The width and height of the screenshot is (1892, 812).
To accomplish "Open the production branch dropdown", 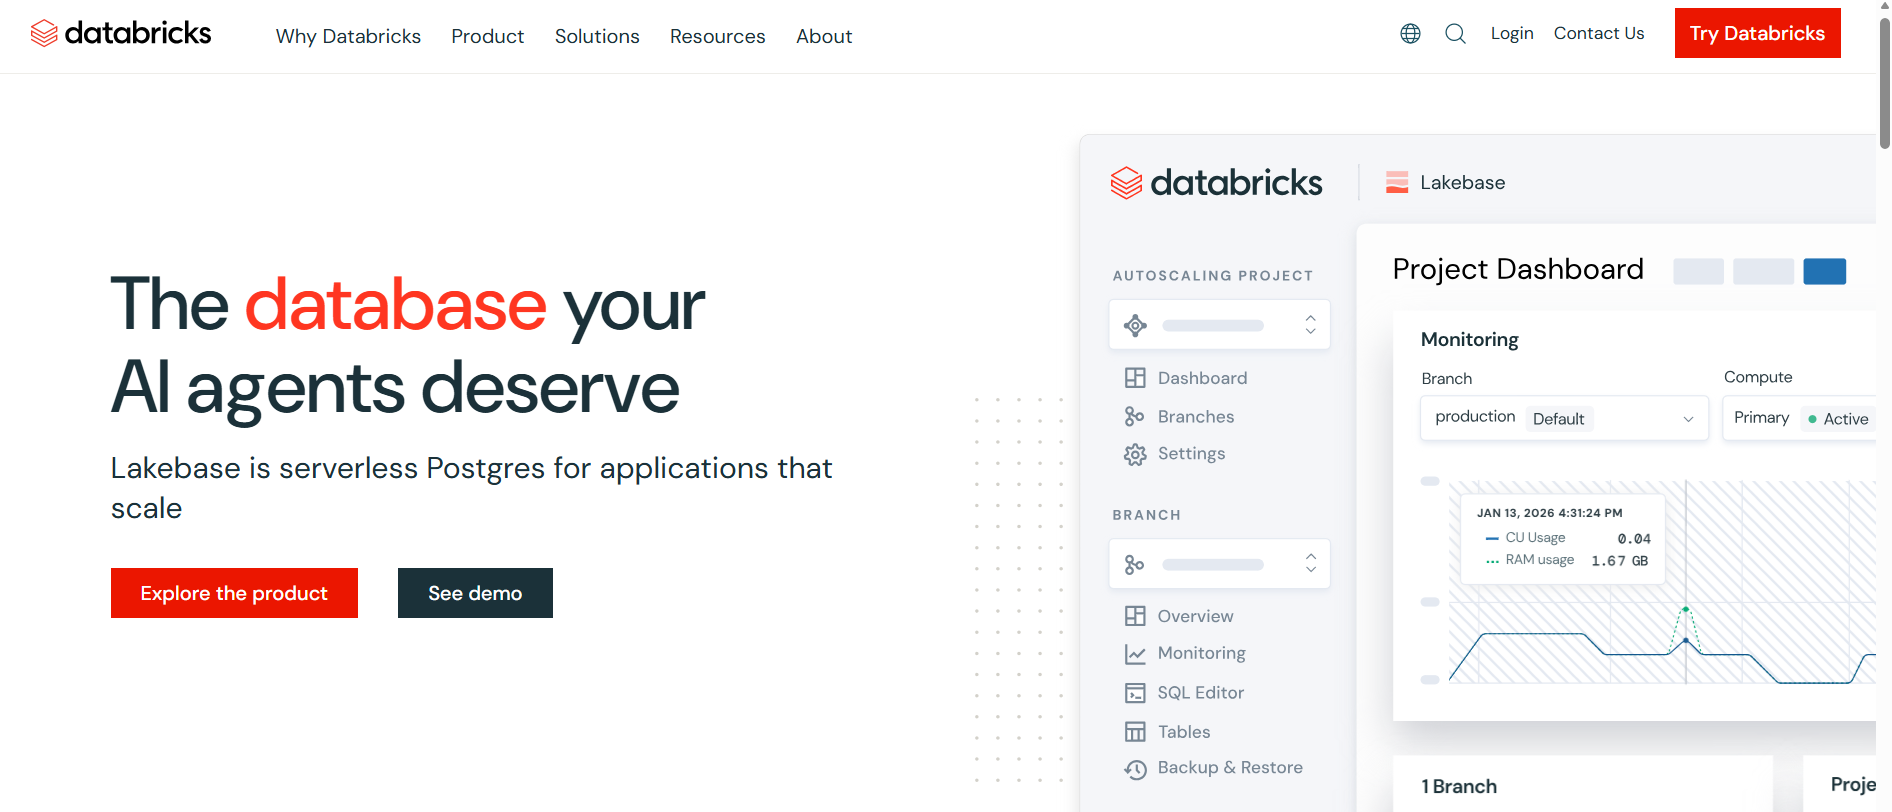I will click(1564, 418).
